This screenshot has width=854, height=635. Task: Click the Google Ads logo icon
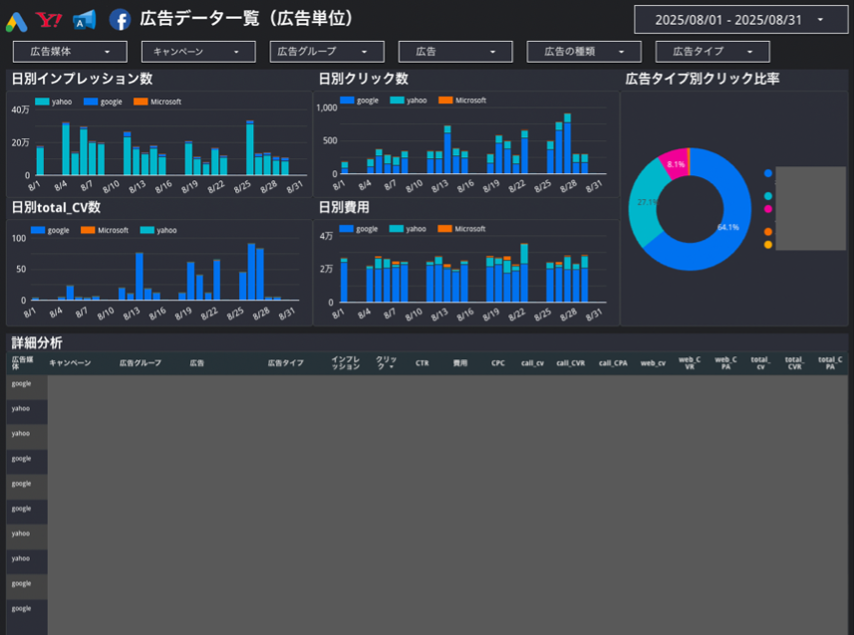(17, 19)
